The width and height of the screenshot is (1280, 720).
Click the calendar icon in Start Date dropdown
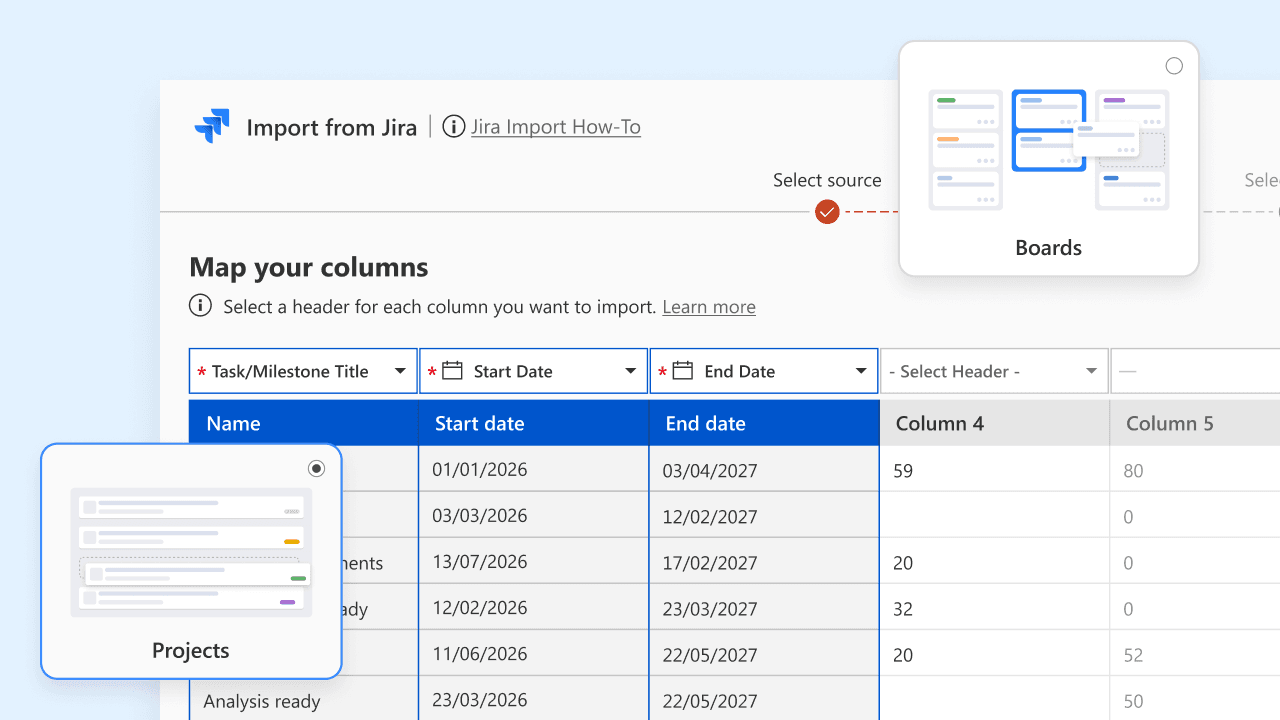[452, 371]
